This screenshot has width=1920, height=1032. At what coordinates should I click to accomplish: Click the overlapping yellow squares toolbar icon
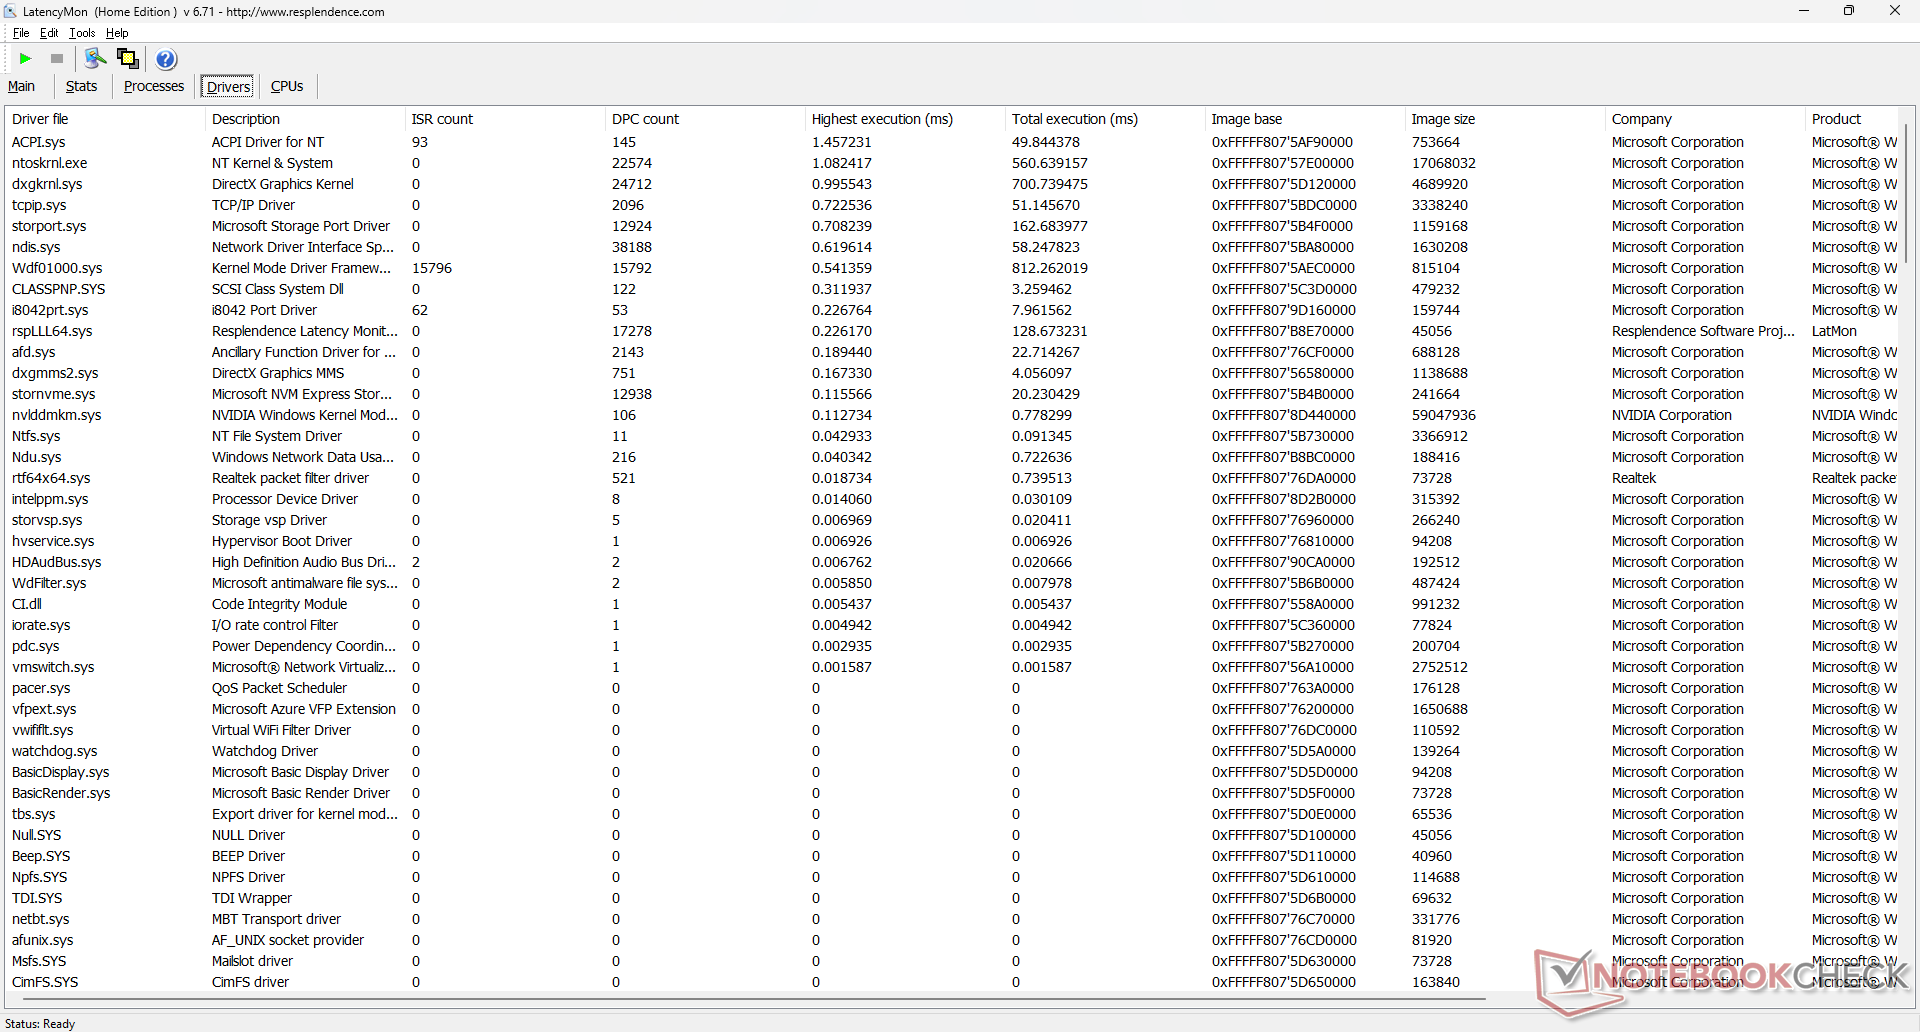(x=128, y=59)
